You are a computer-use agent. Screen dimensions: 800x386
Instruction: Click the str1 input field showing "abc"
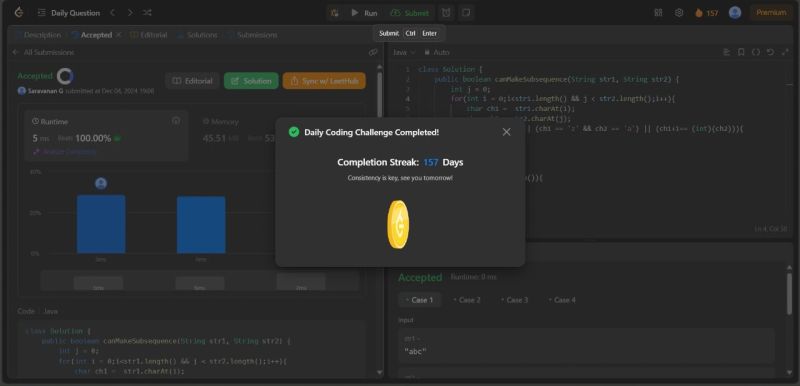(x=586, y=346)
